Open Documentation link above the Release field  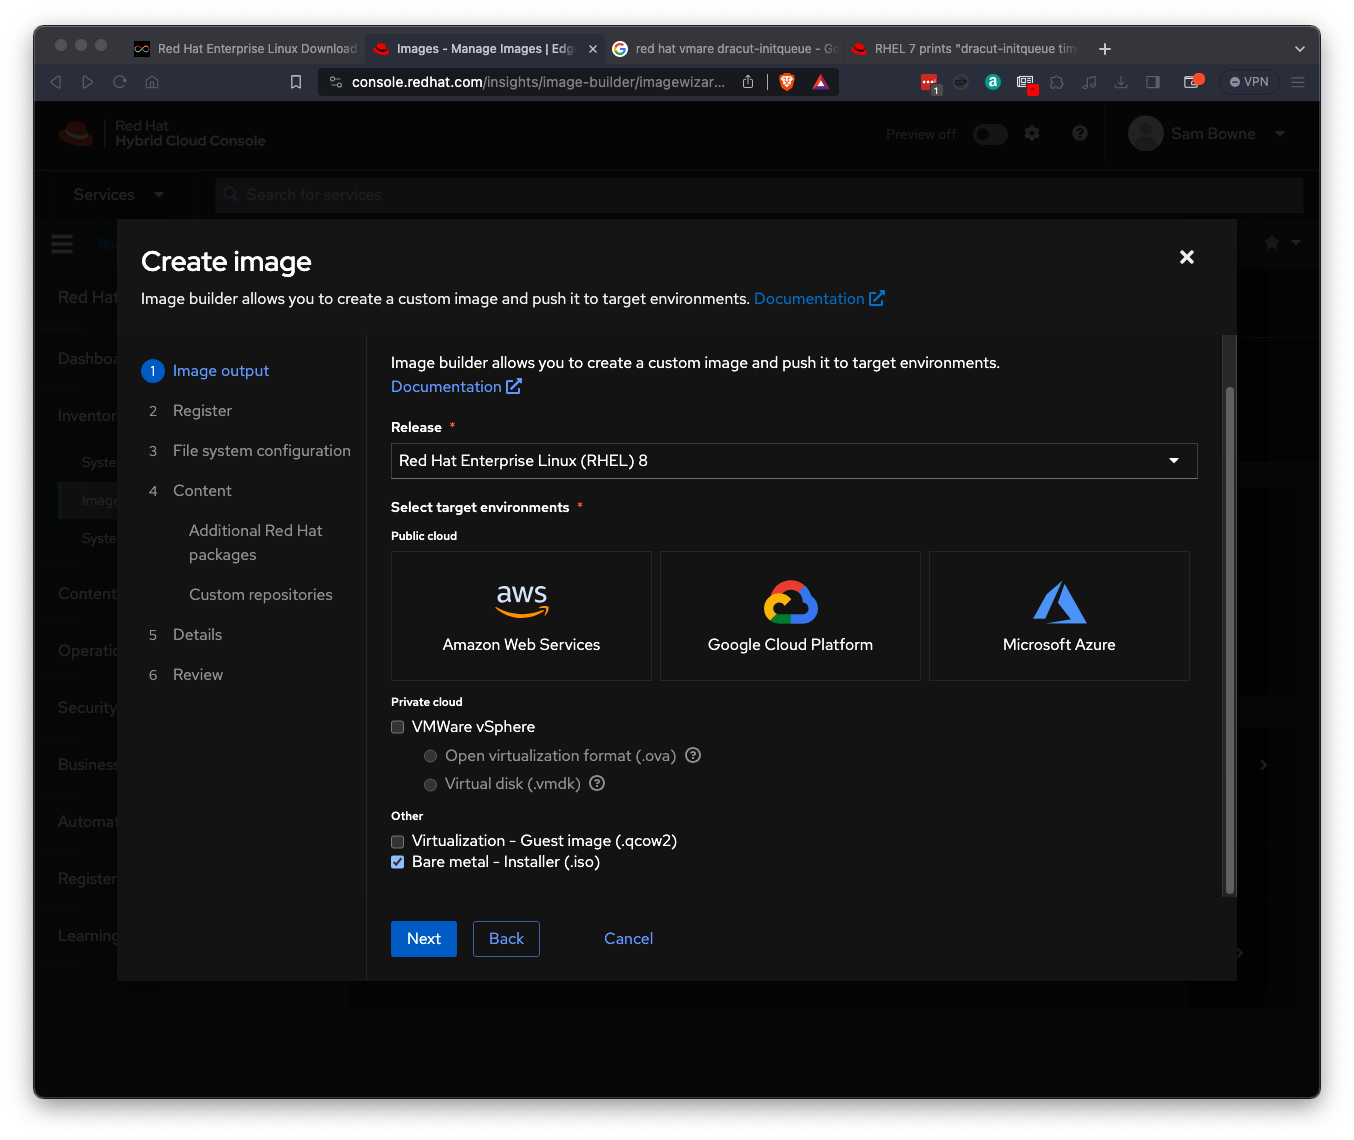click(456, 387)
